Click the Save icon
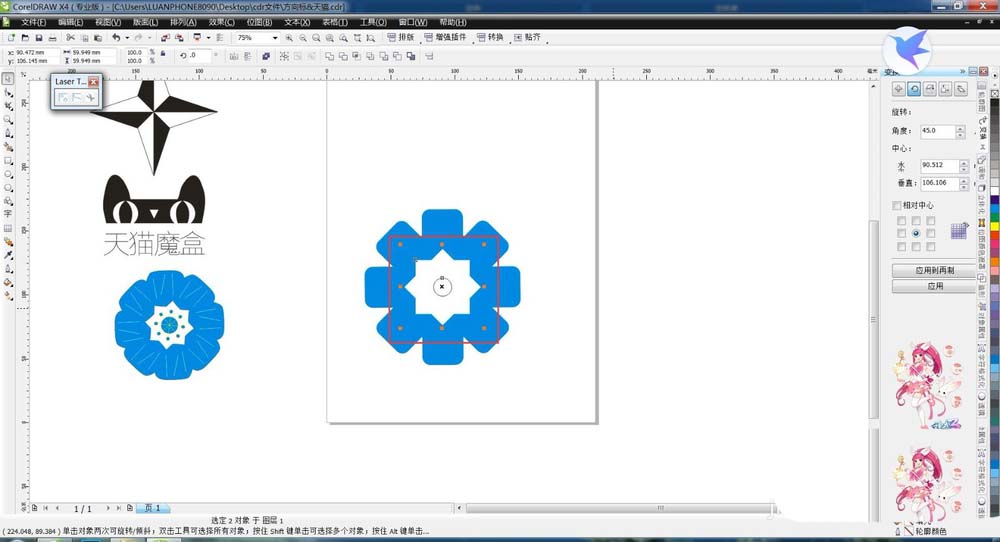 coord(38,38)
